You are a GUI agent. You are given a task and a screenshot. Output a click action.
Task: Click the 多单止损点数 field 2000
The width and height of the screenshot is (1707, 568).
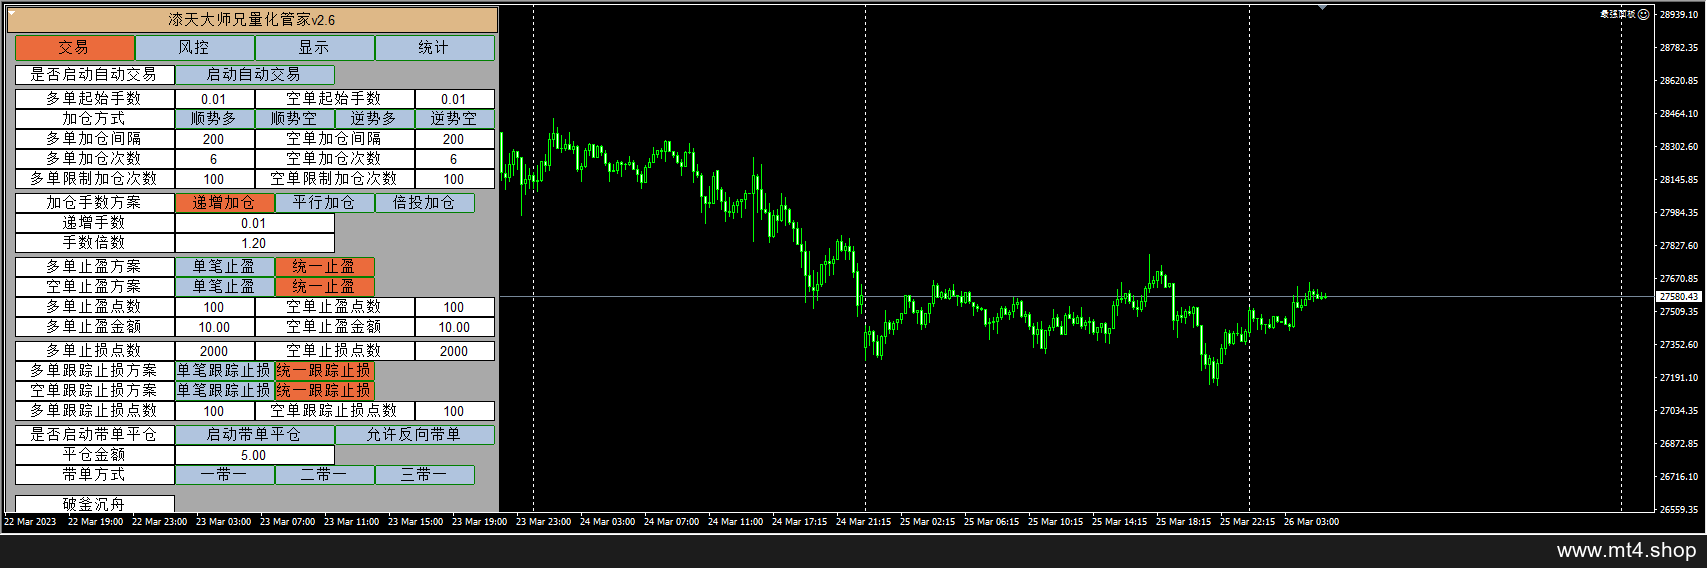[x=215, y=350]
